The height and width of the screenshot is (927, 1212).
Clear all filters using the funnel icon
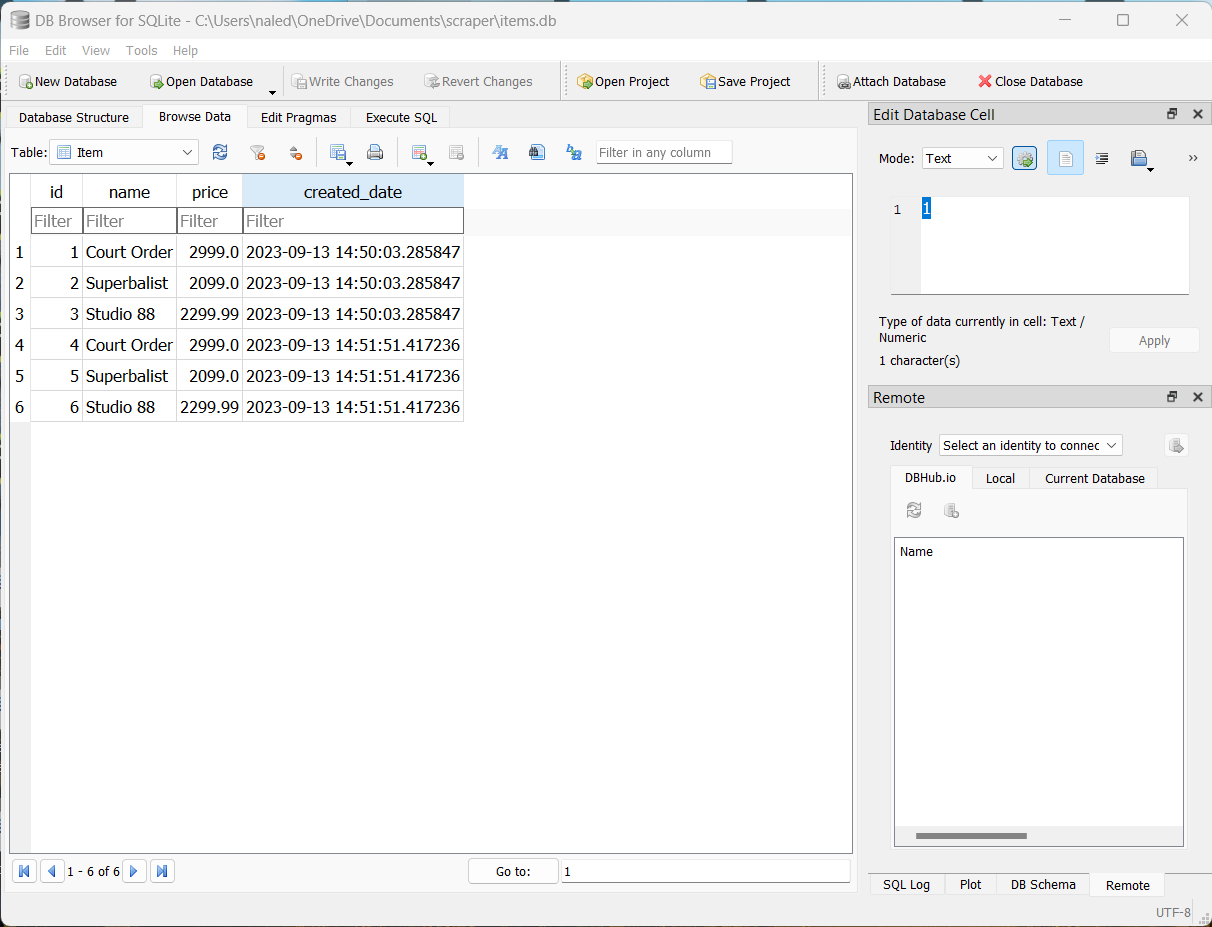pos(257,152)
